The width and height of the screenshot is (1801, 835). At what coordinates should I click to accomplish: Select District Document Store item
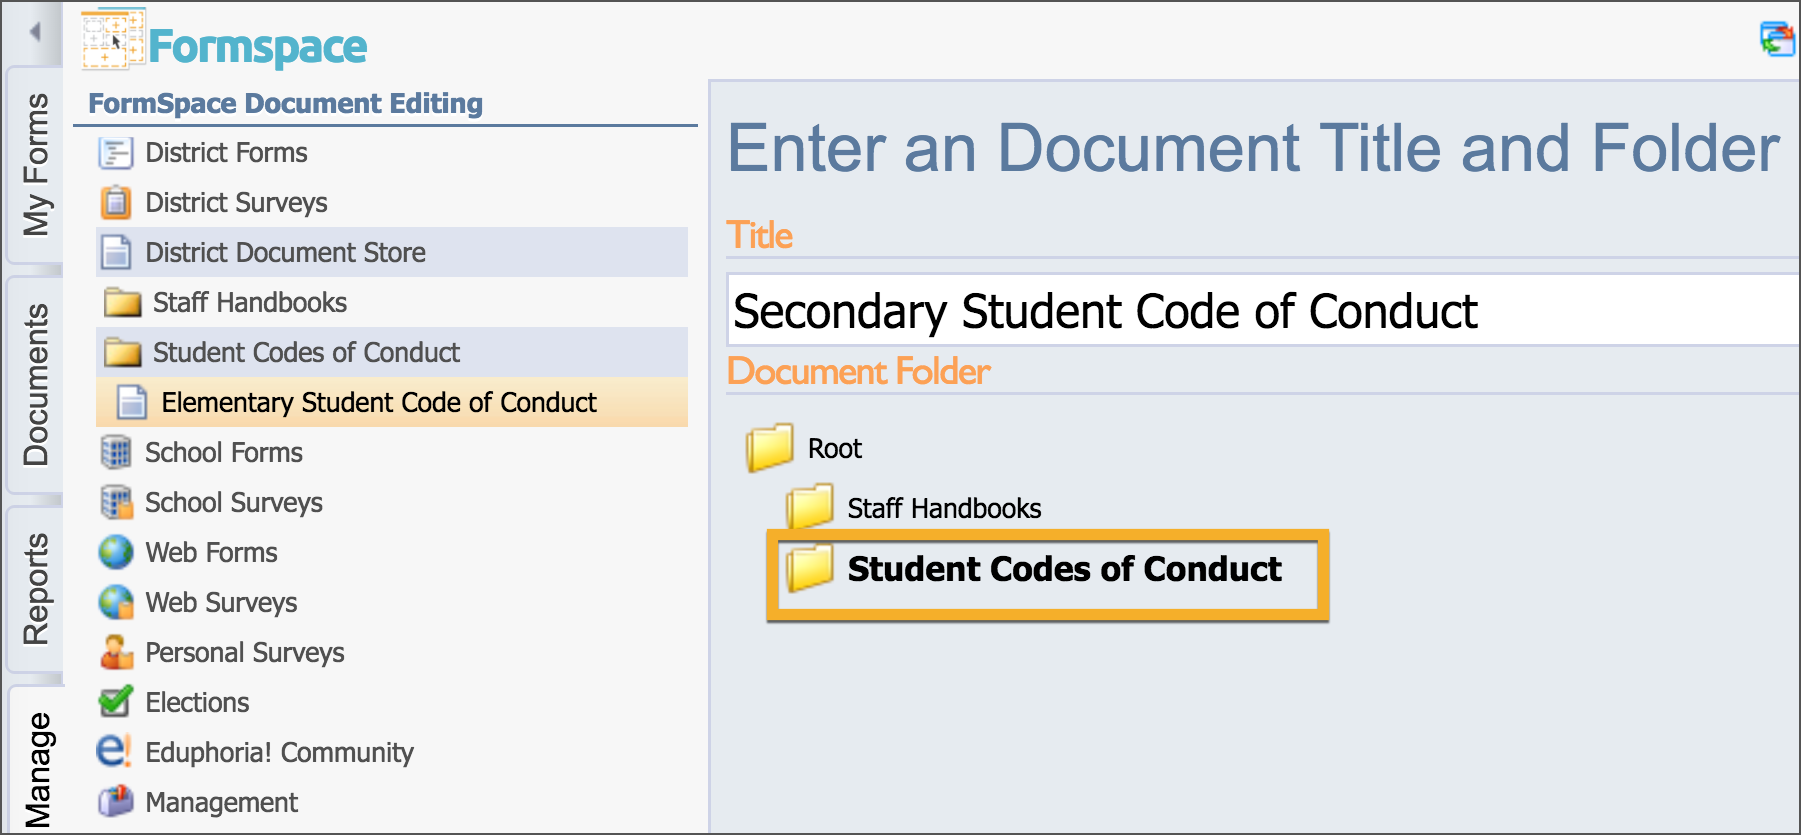pos(392,252)
